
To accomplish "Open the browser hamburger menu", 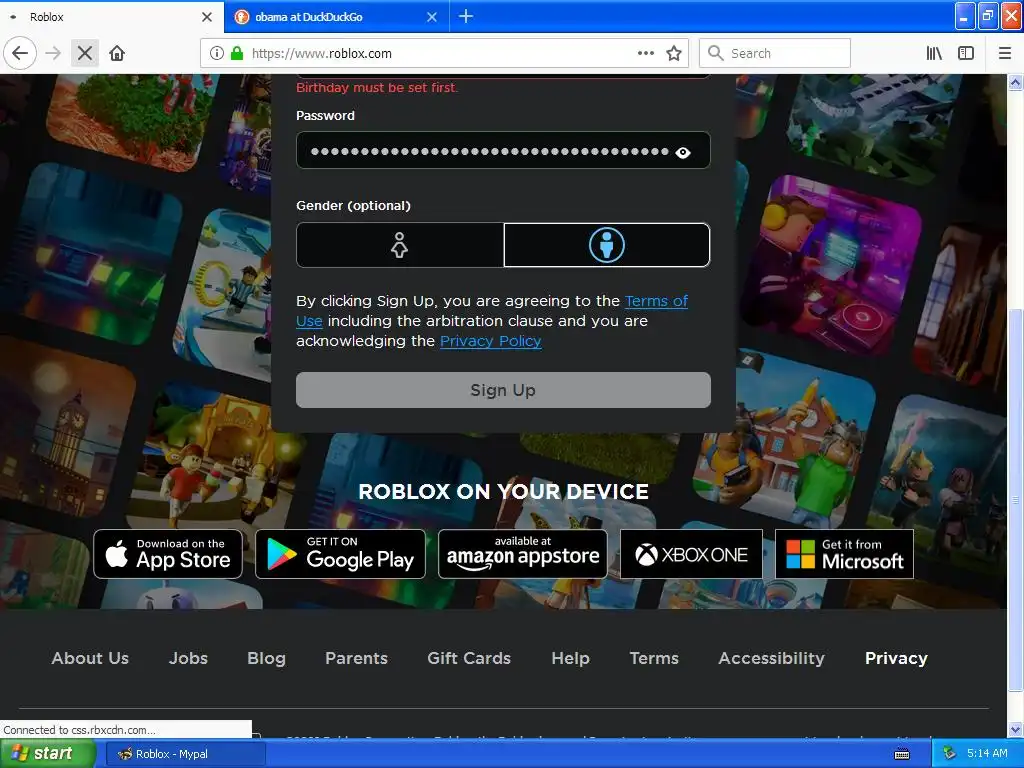I will click(x=1005, y=53).
